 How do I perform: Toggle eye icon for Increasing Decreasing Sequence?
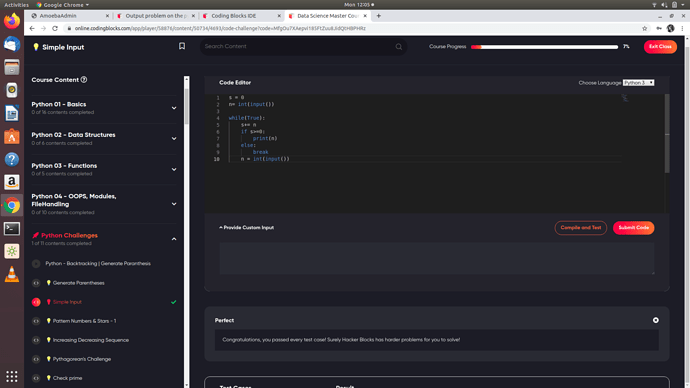(36, 340)
